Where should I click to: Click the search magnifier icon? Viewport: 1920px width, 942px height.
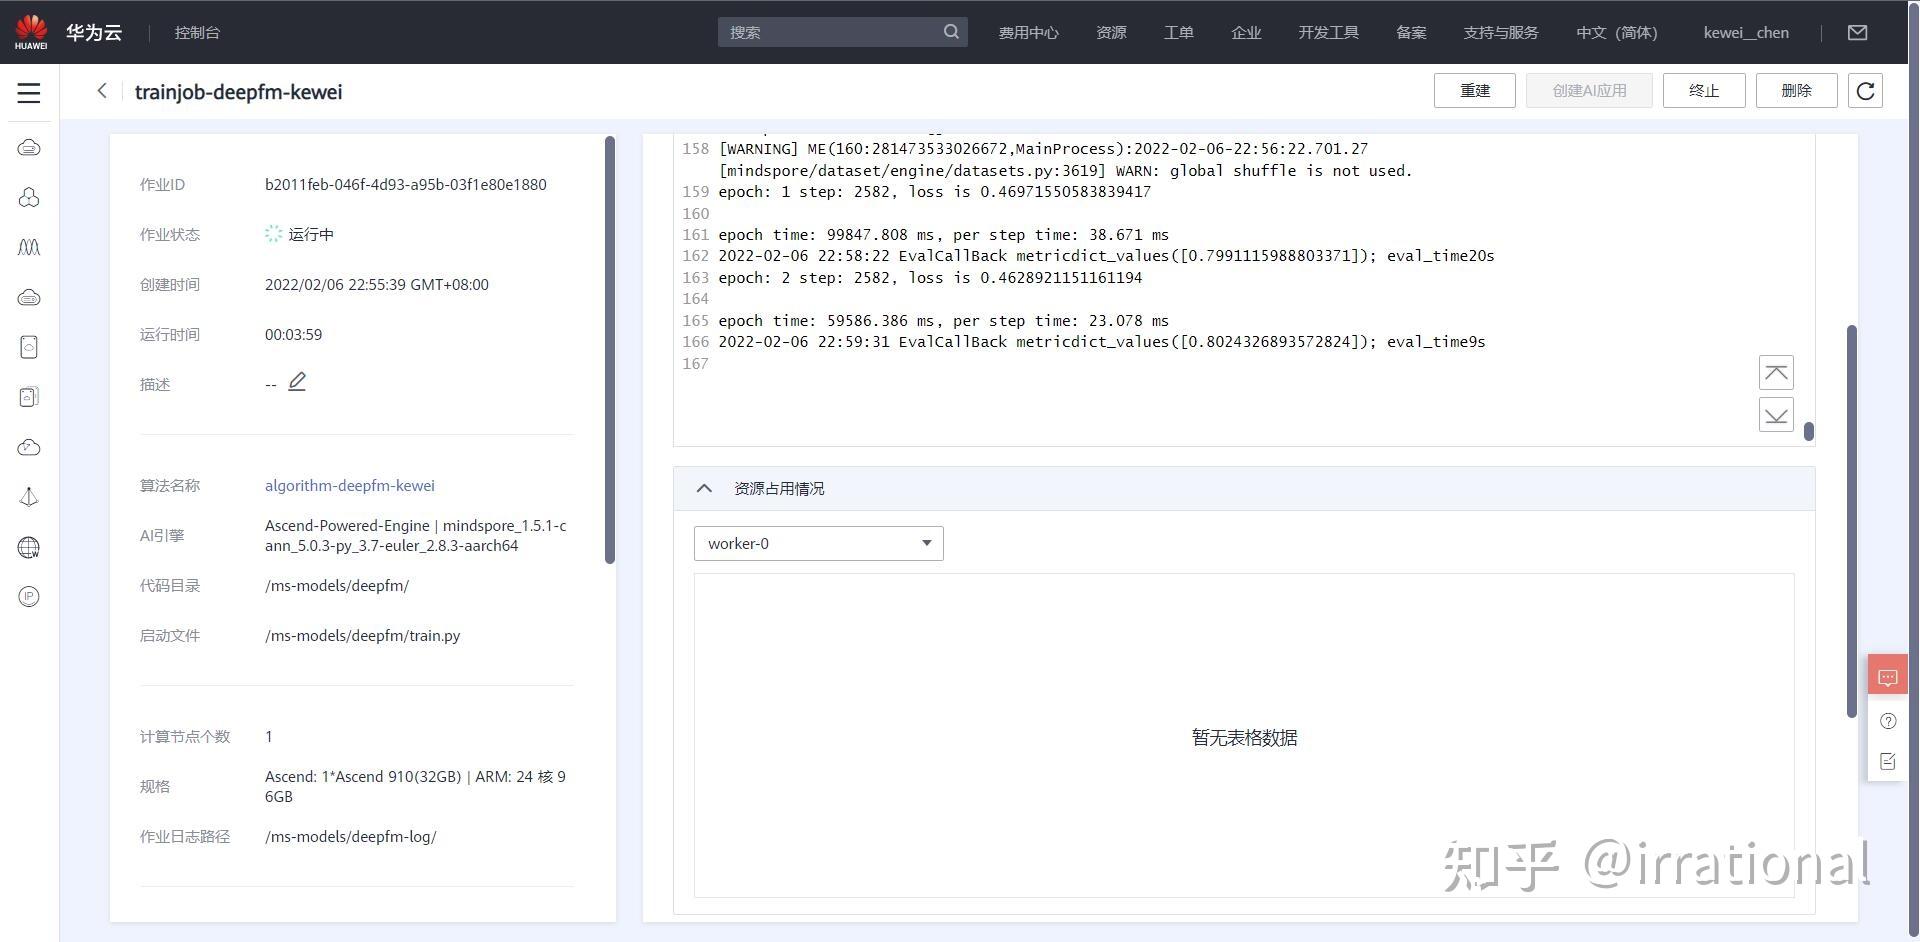951,32
